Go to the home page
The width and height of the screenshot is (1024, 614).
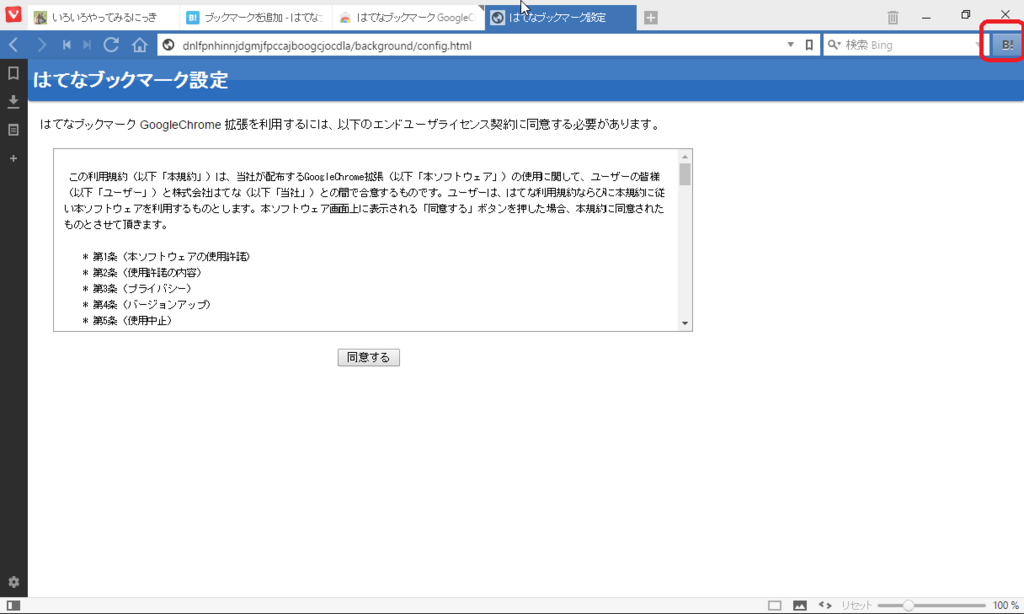click(140, 45)
